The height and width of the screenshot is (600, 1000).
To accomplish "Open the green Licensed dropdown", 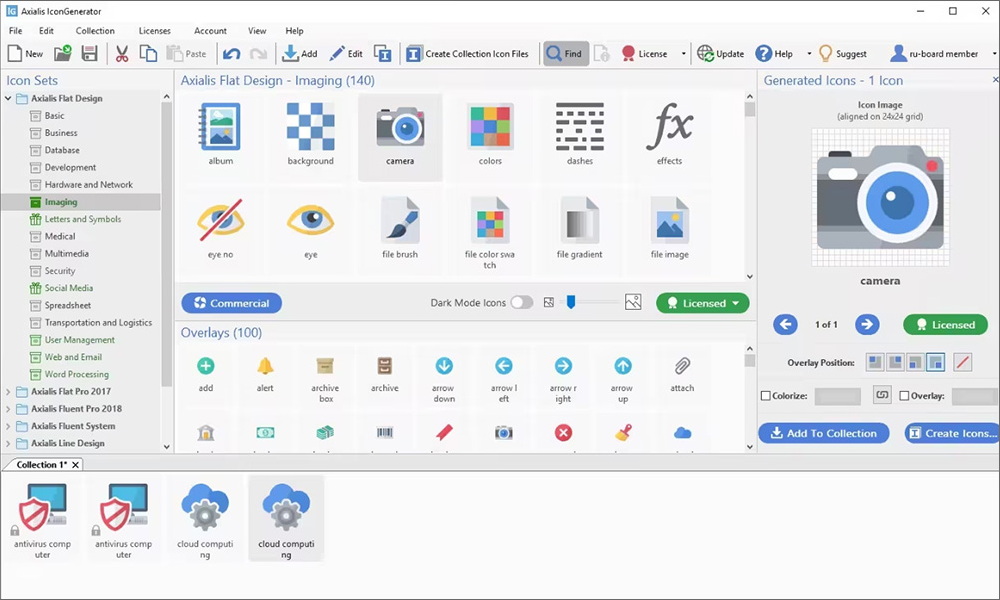I will click(734, 303).
